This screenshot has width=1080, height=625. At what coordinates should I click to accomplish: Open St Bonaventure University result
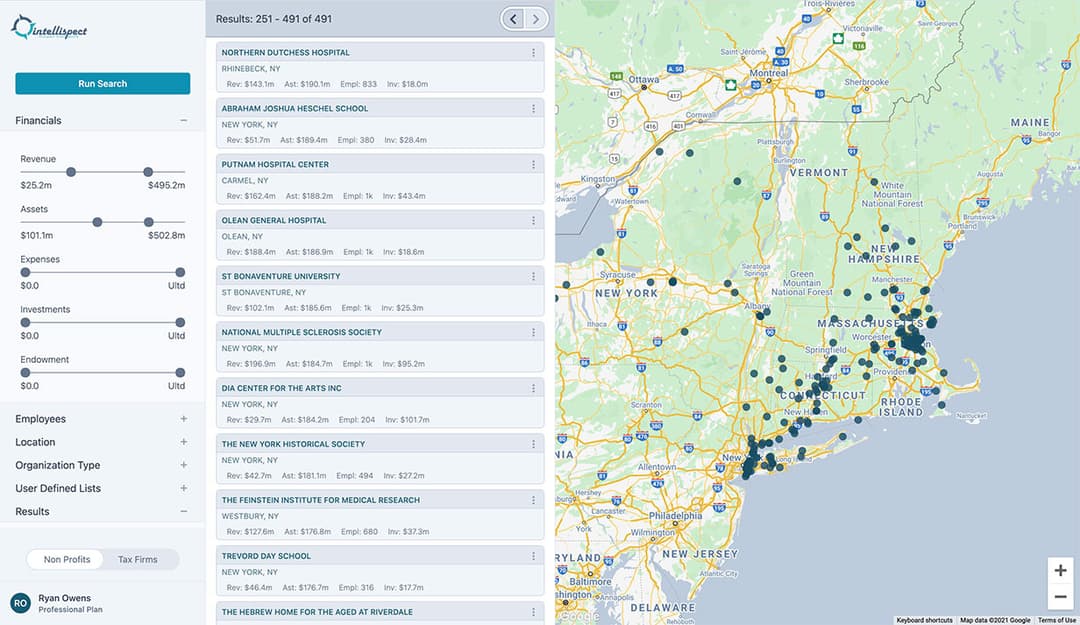pyautogui.click(x=281, y=276)
